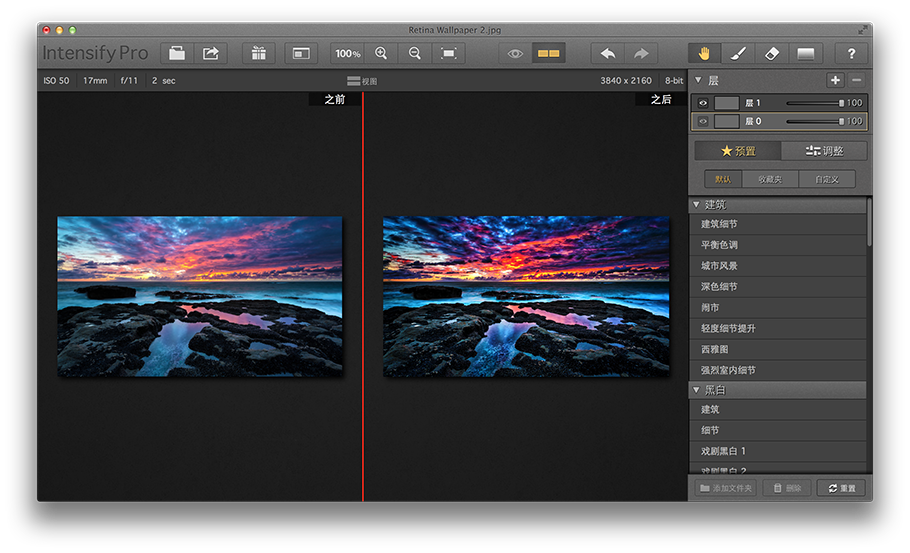Apply the 建筑细节 preset

[778, 224]
